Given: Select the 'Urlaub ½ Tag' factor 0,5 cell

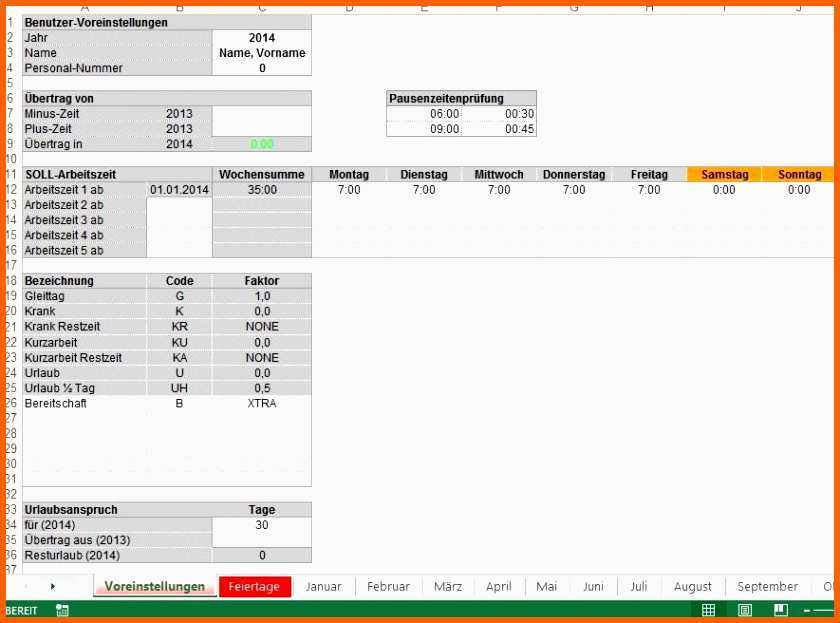Looking at the screenshot, I should [262, 388].
